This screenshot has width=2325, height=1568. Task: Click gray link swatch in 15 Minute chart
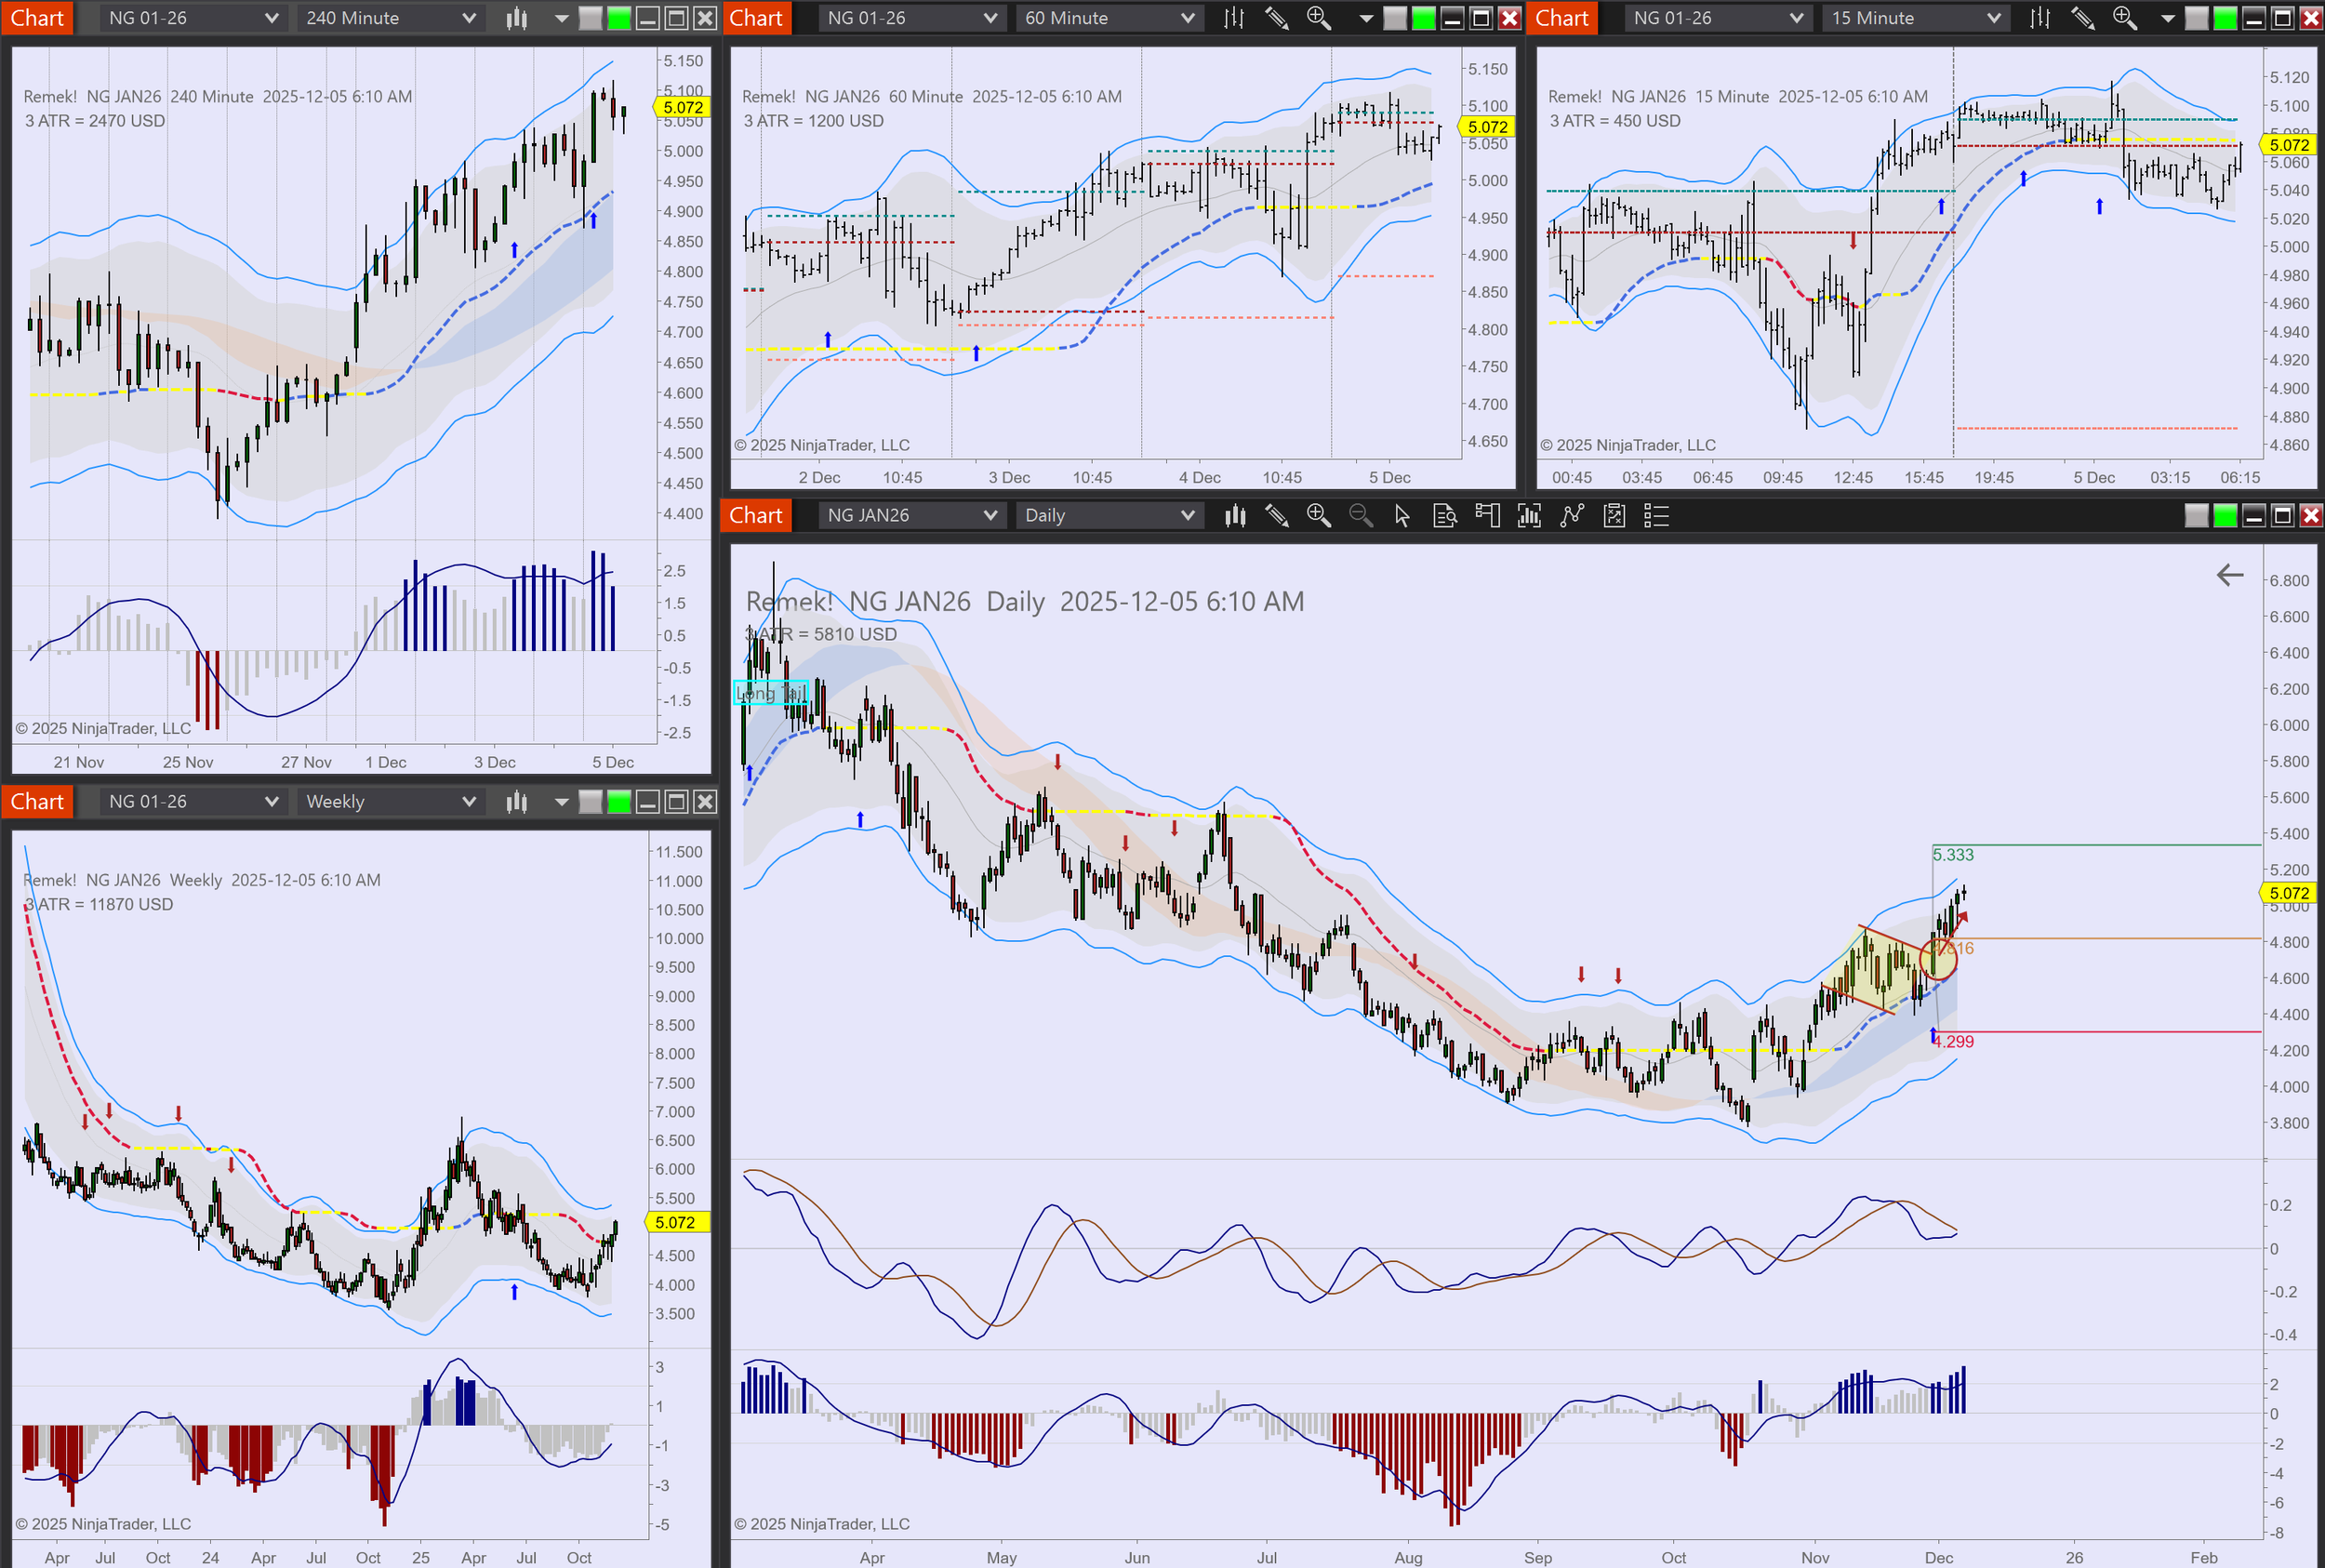pos(2197,18)
